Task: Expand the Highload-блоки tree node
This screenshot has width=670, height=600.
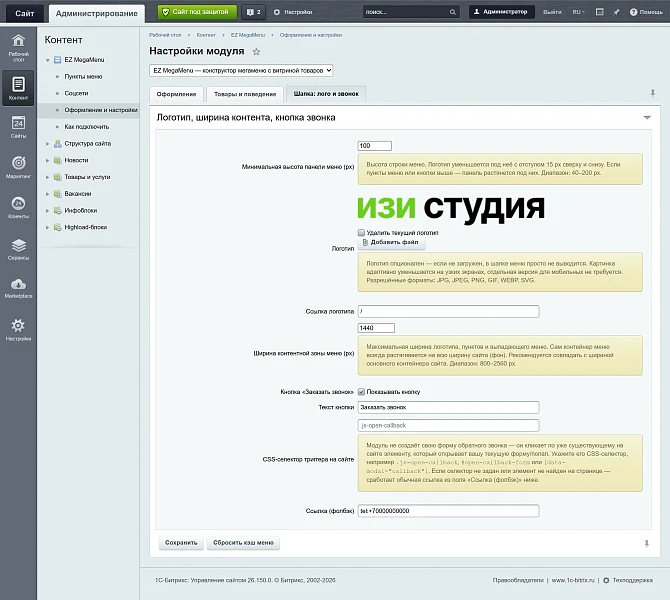Action: pyautogui.click(x=47, y=227)
